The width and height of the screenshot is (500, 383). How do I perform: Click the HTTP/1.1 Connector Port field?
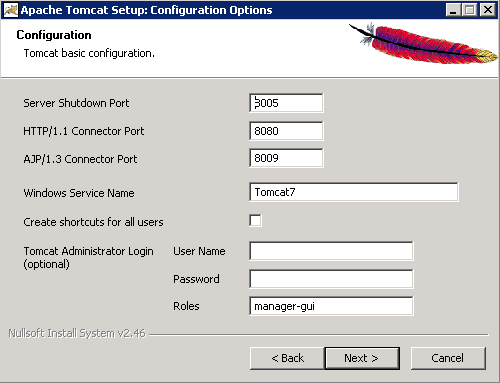(x=286, y=131)
